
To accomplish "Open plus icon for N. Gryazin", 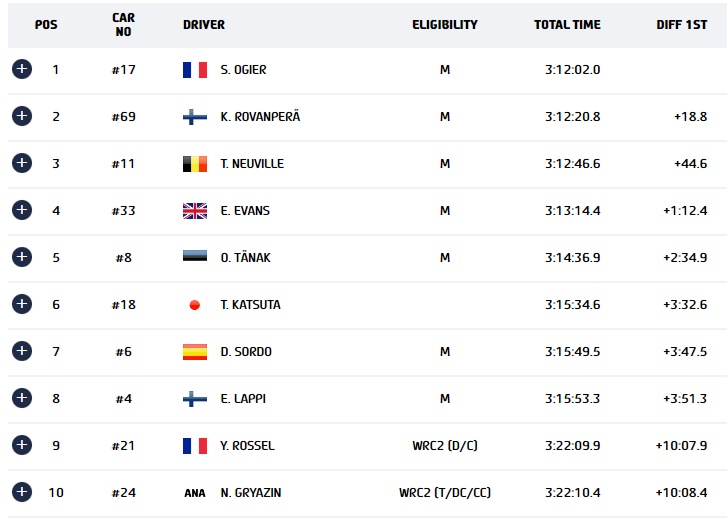I will (x=22, y=492).
